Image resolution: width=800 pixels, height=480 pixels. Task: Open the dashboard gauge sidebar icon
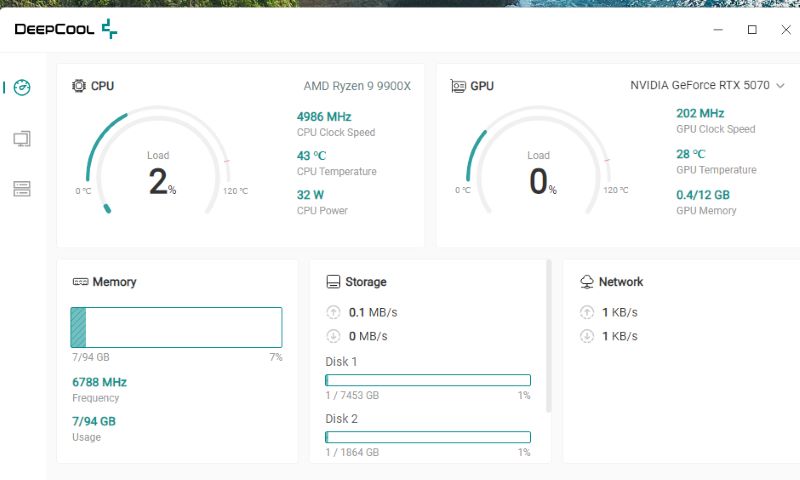point(22,88)
